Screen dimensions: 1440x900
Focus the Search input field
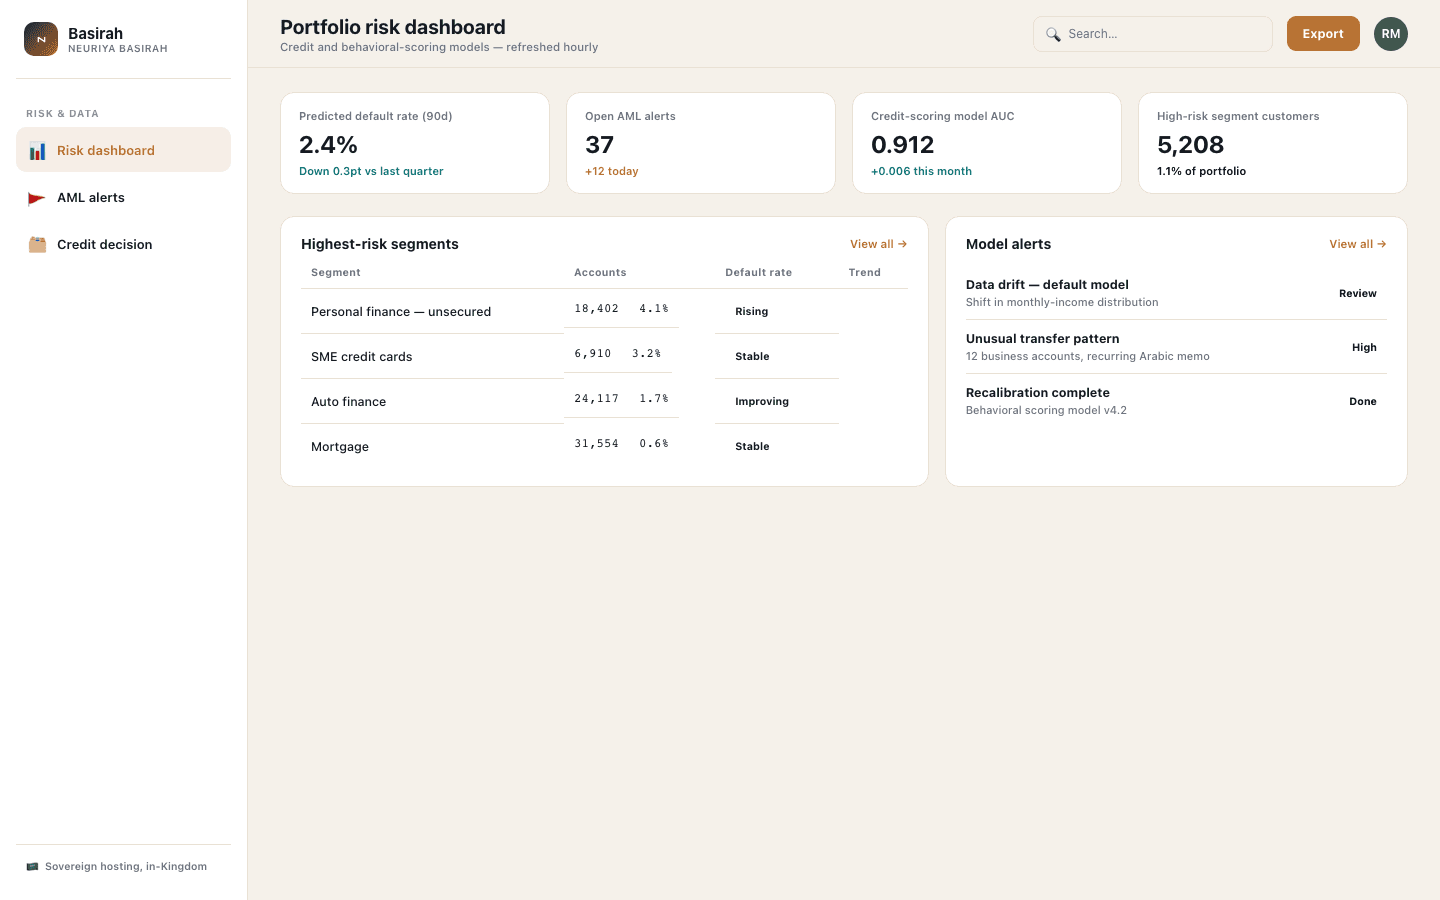tap(1153, 34)
